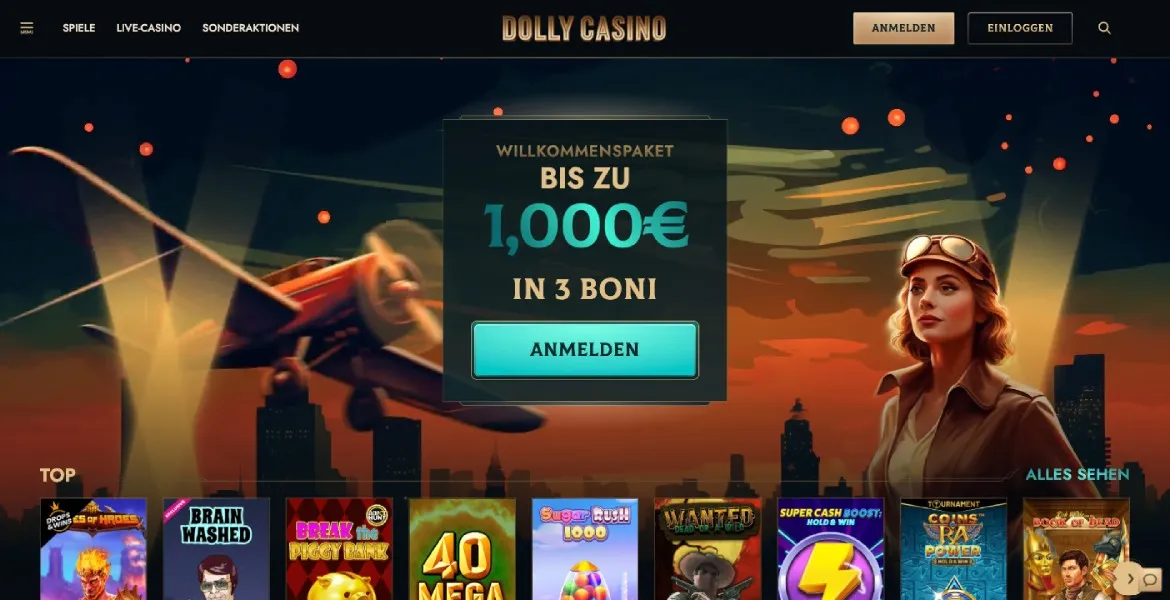The width and height of the screenshot is (1170, 600).
Task: Open the live chat bubble icon
Action: [x=1150, y=580]
